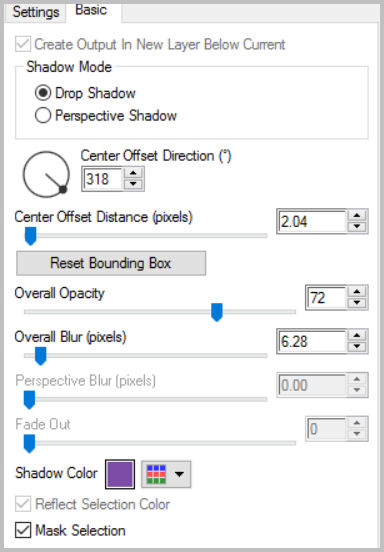Click the purple Shadow Color swatch
Screen dimensions: 384x552
click(120, 474)
